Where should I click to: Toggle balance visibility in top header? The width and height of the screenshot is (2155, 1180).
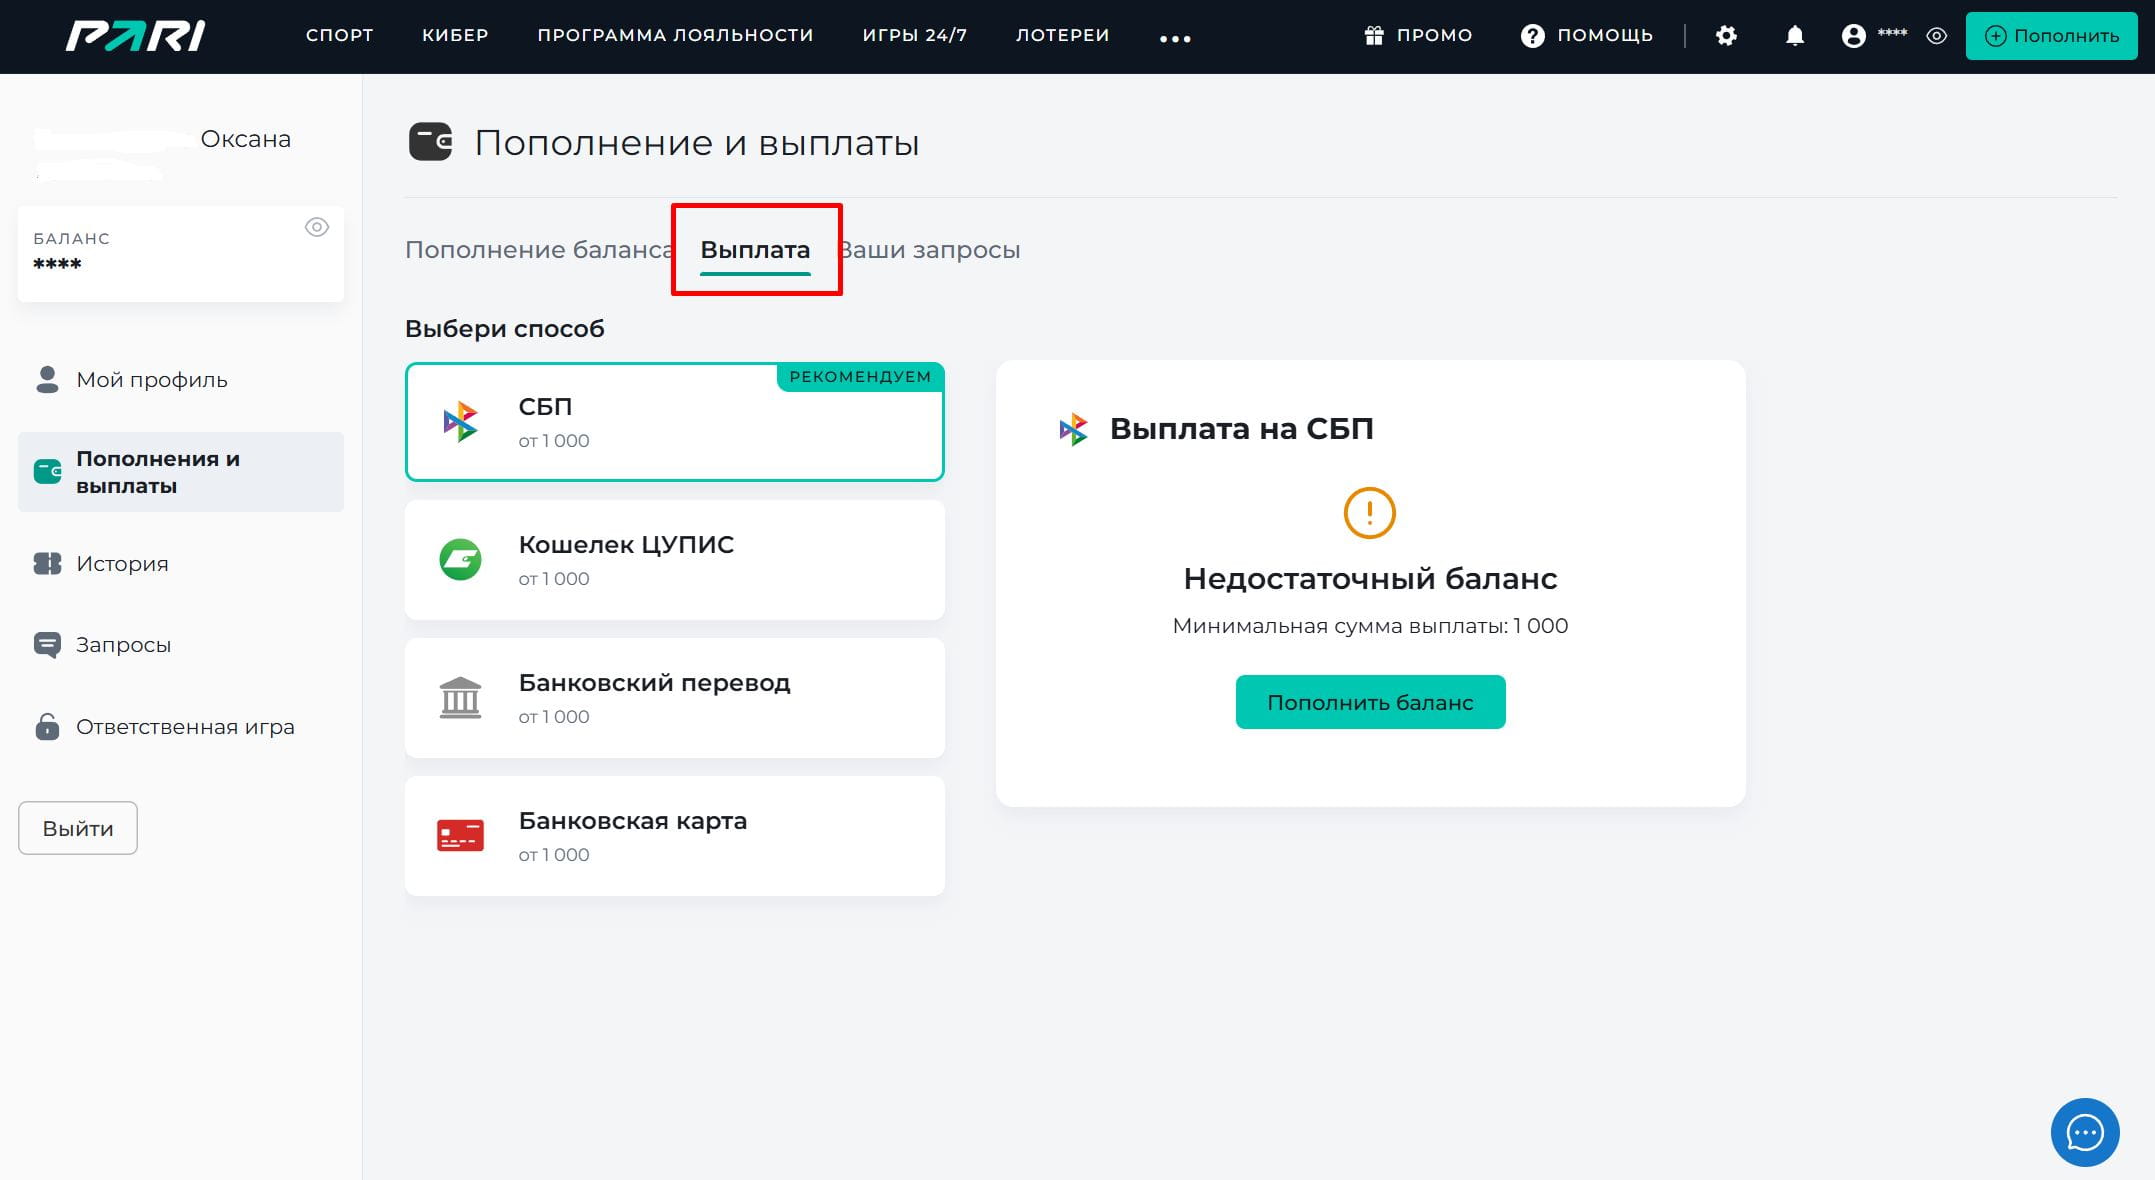(1936, 36)
